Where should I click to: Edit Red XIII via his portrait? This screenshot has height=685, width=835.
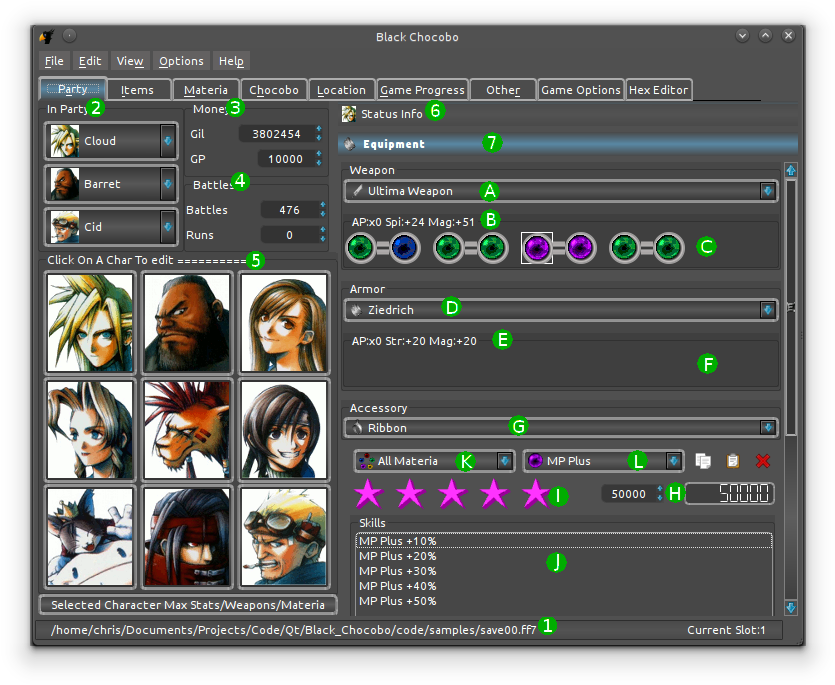point(187,430)
